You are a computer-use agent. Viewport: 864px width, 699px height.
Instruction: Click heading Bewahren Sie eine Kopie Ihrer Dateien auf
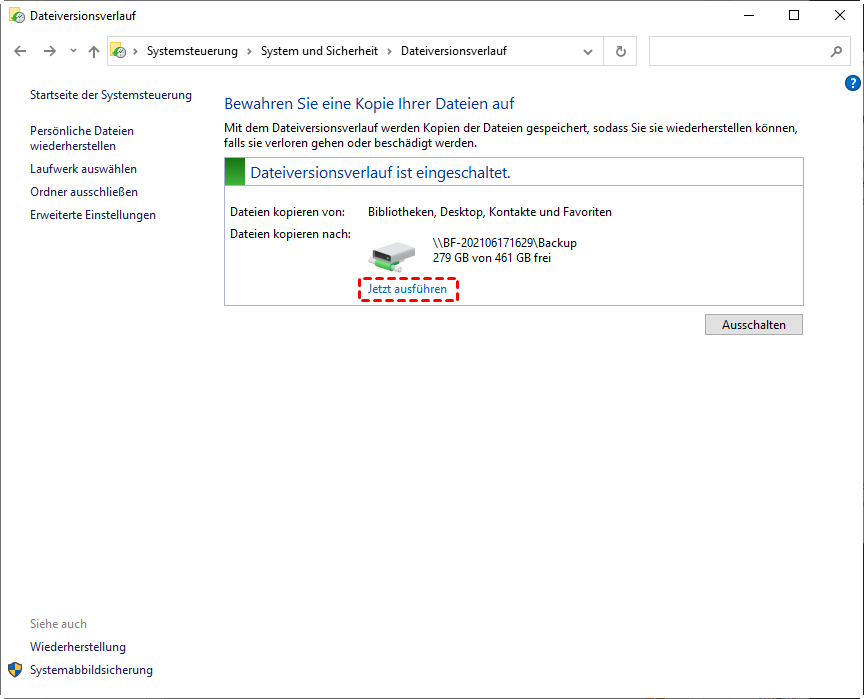(369, 104)
